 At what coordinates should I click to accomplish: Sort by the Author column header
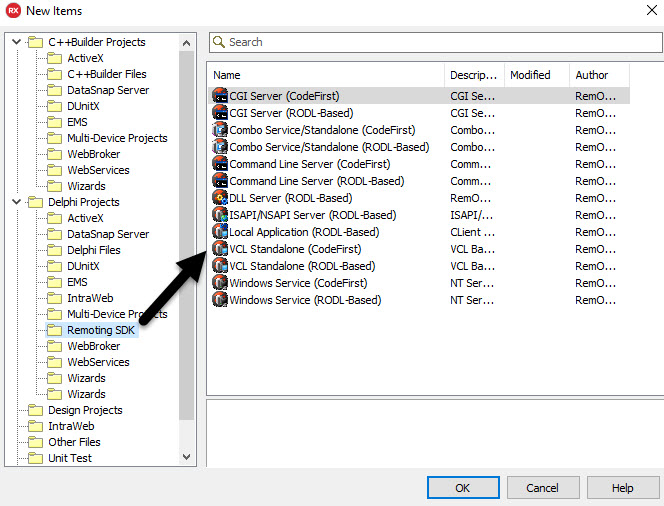599,75
